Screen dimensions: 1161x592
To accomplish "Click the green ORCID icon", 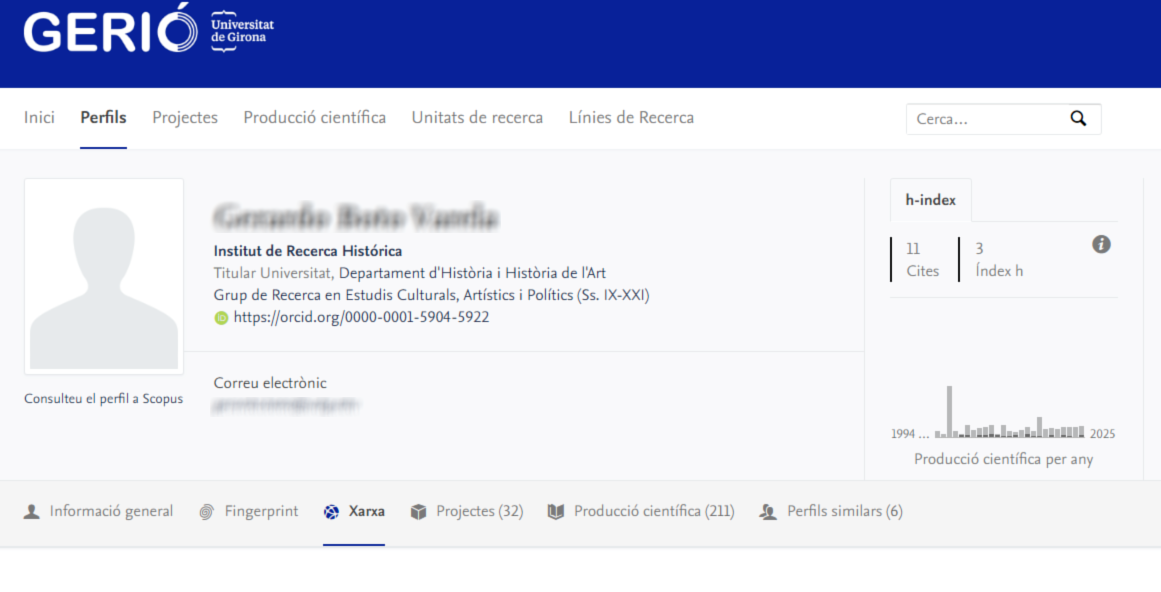I will (221, 318).
